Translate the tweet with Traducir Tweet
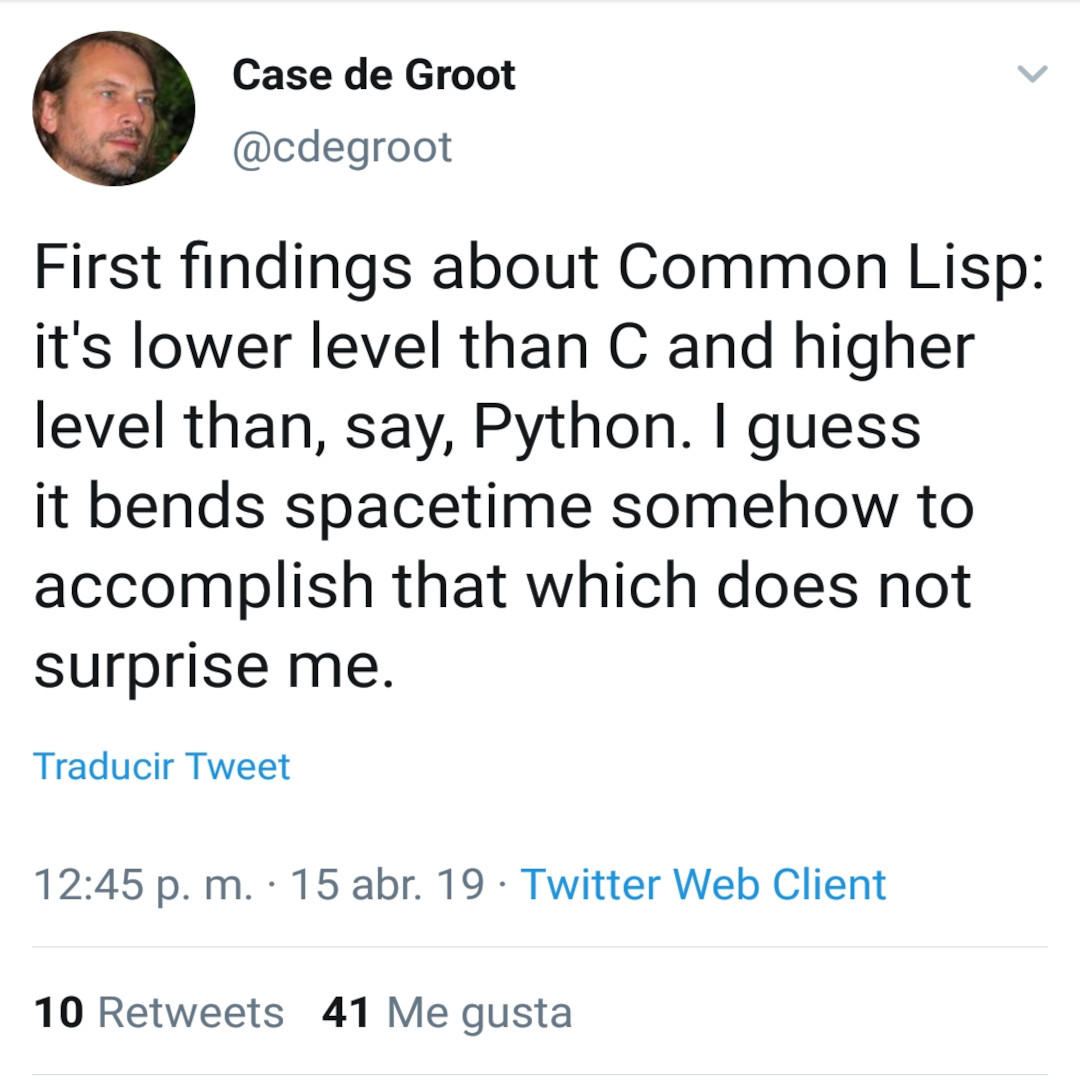 (x=161, y=766)
